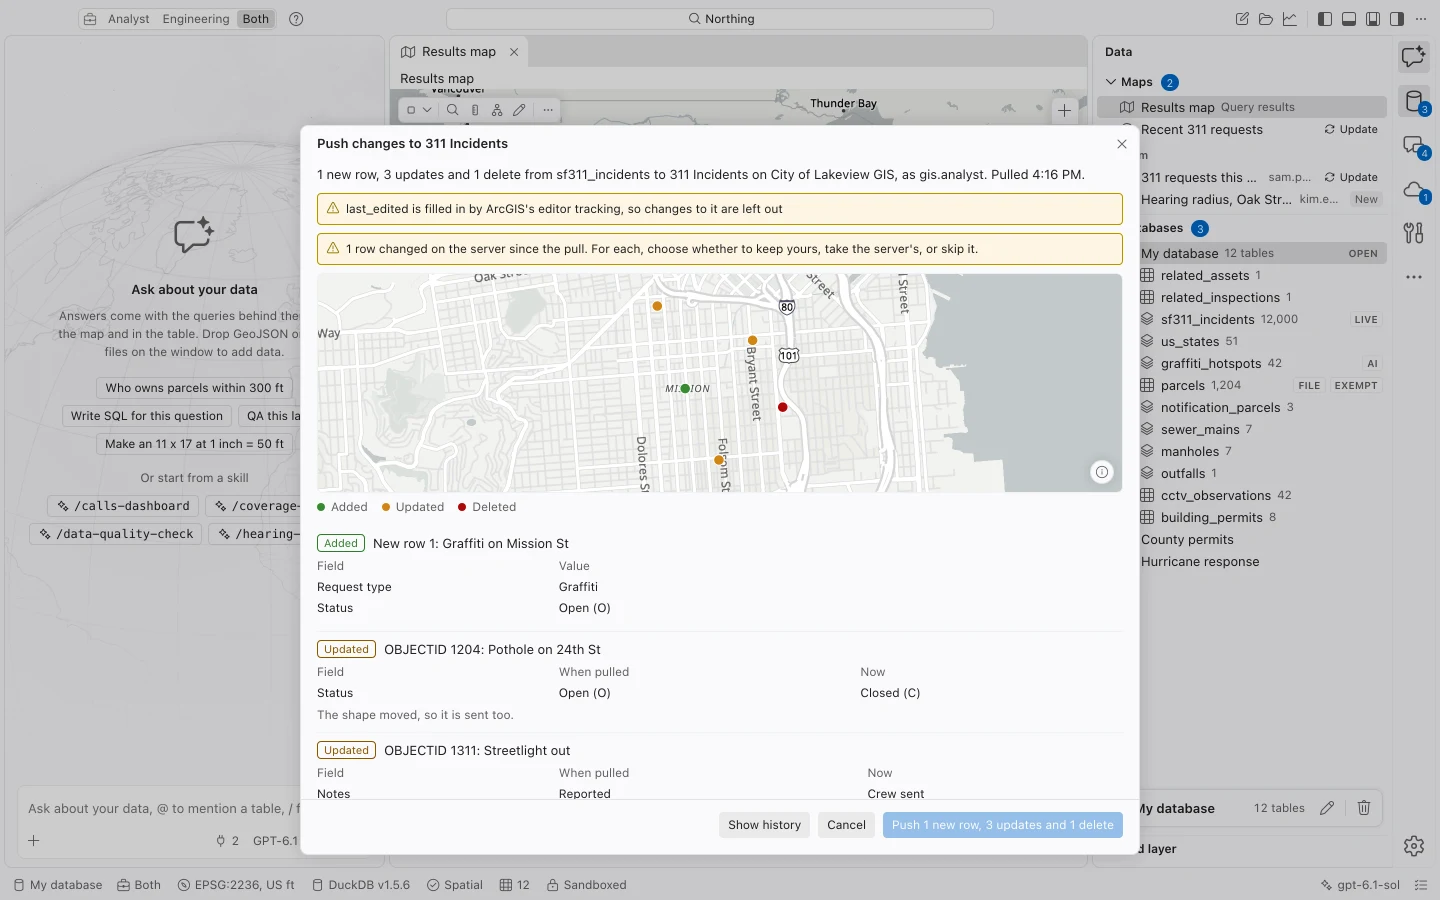Click the new note compose icon in title bar
Viewport: 1440px width, 900px height.
point(1242,19)
